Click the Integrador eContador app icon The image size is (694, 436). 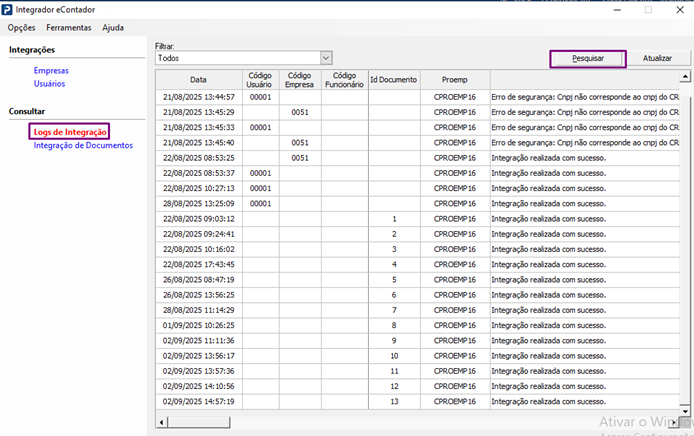[10, 9]
